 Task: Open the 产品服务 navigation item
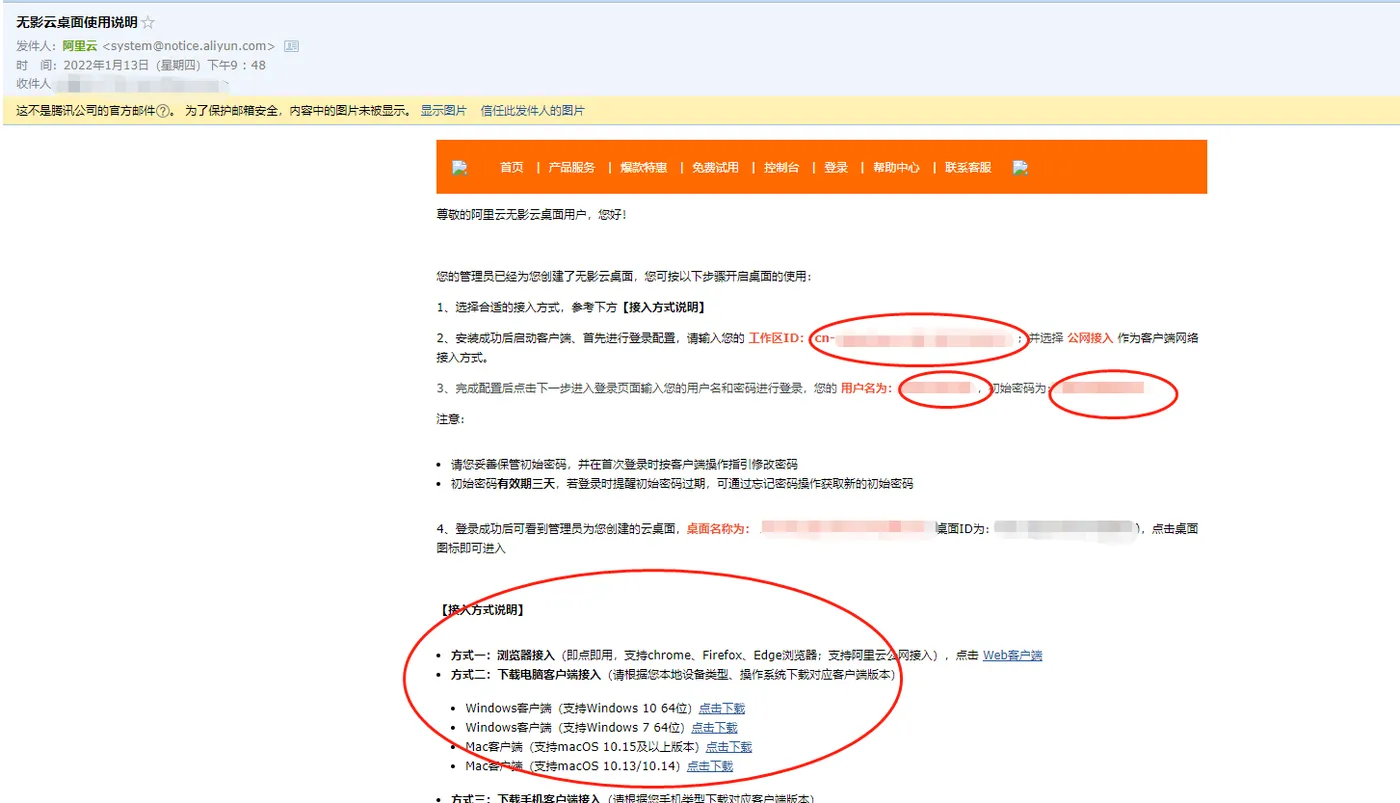(x=572, y=167)
